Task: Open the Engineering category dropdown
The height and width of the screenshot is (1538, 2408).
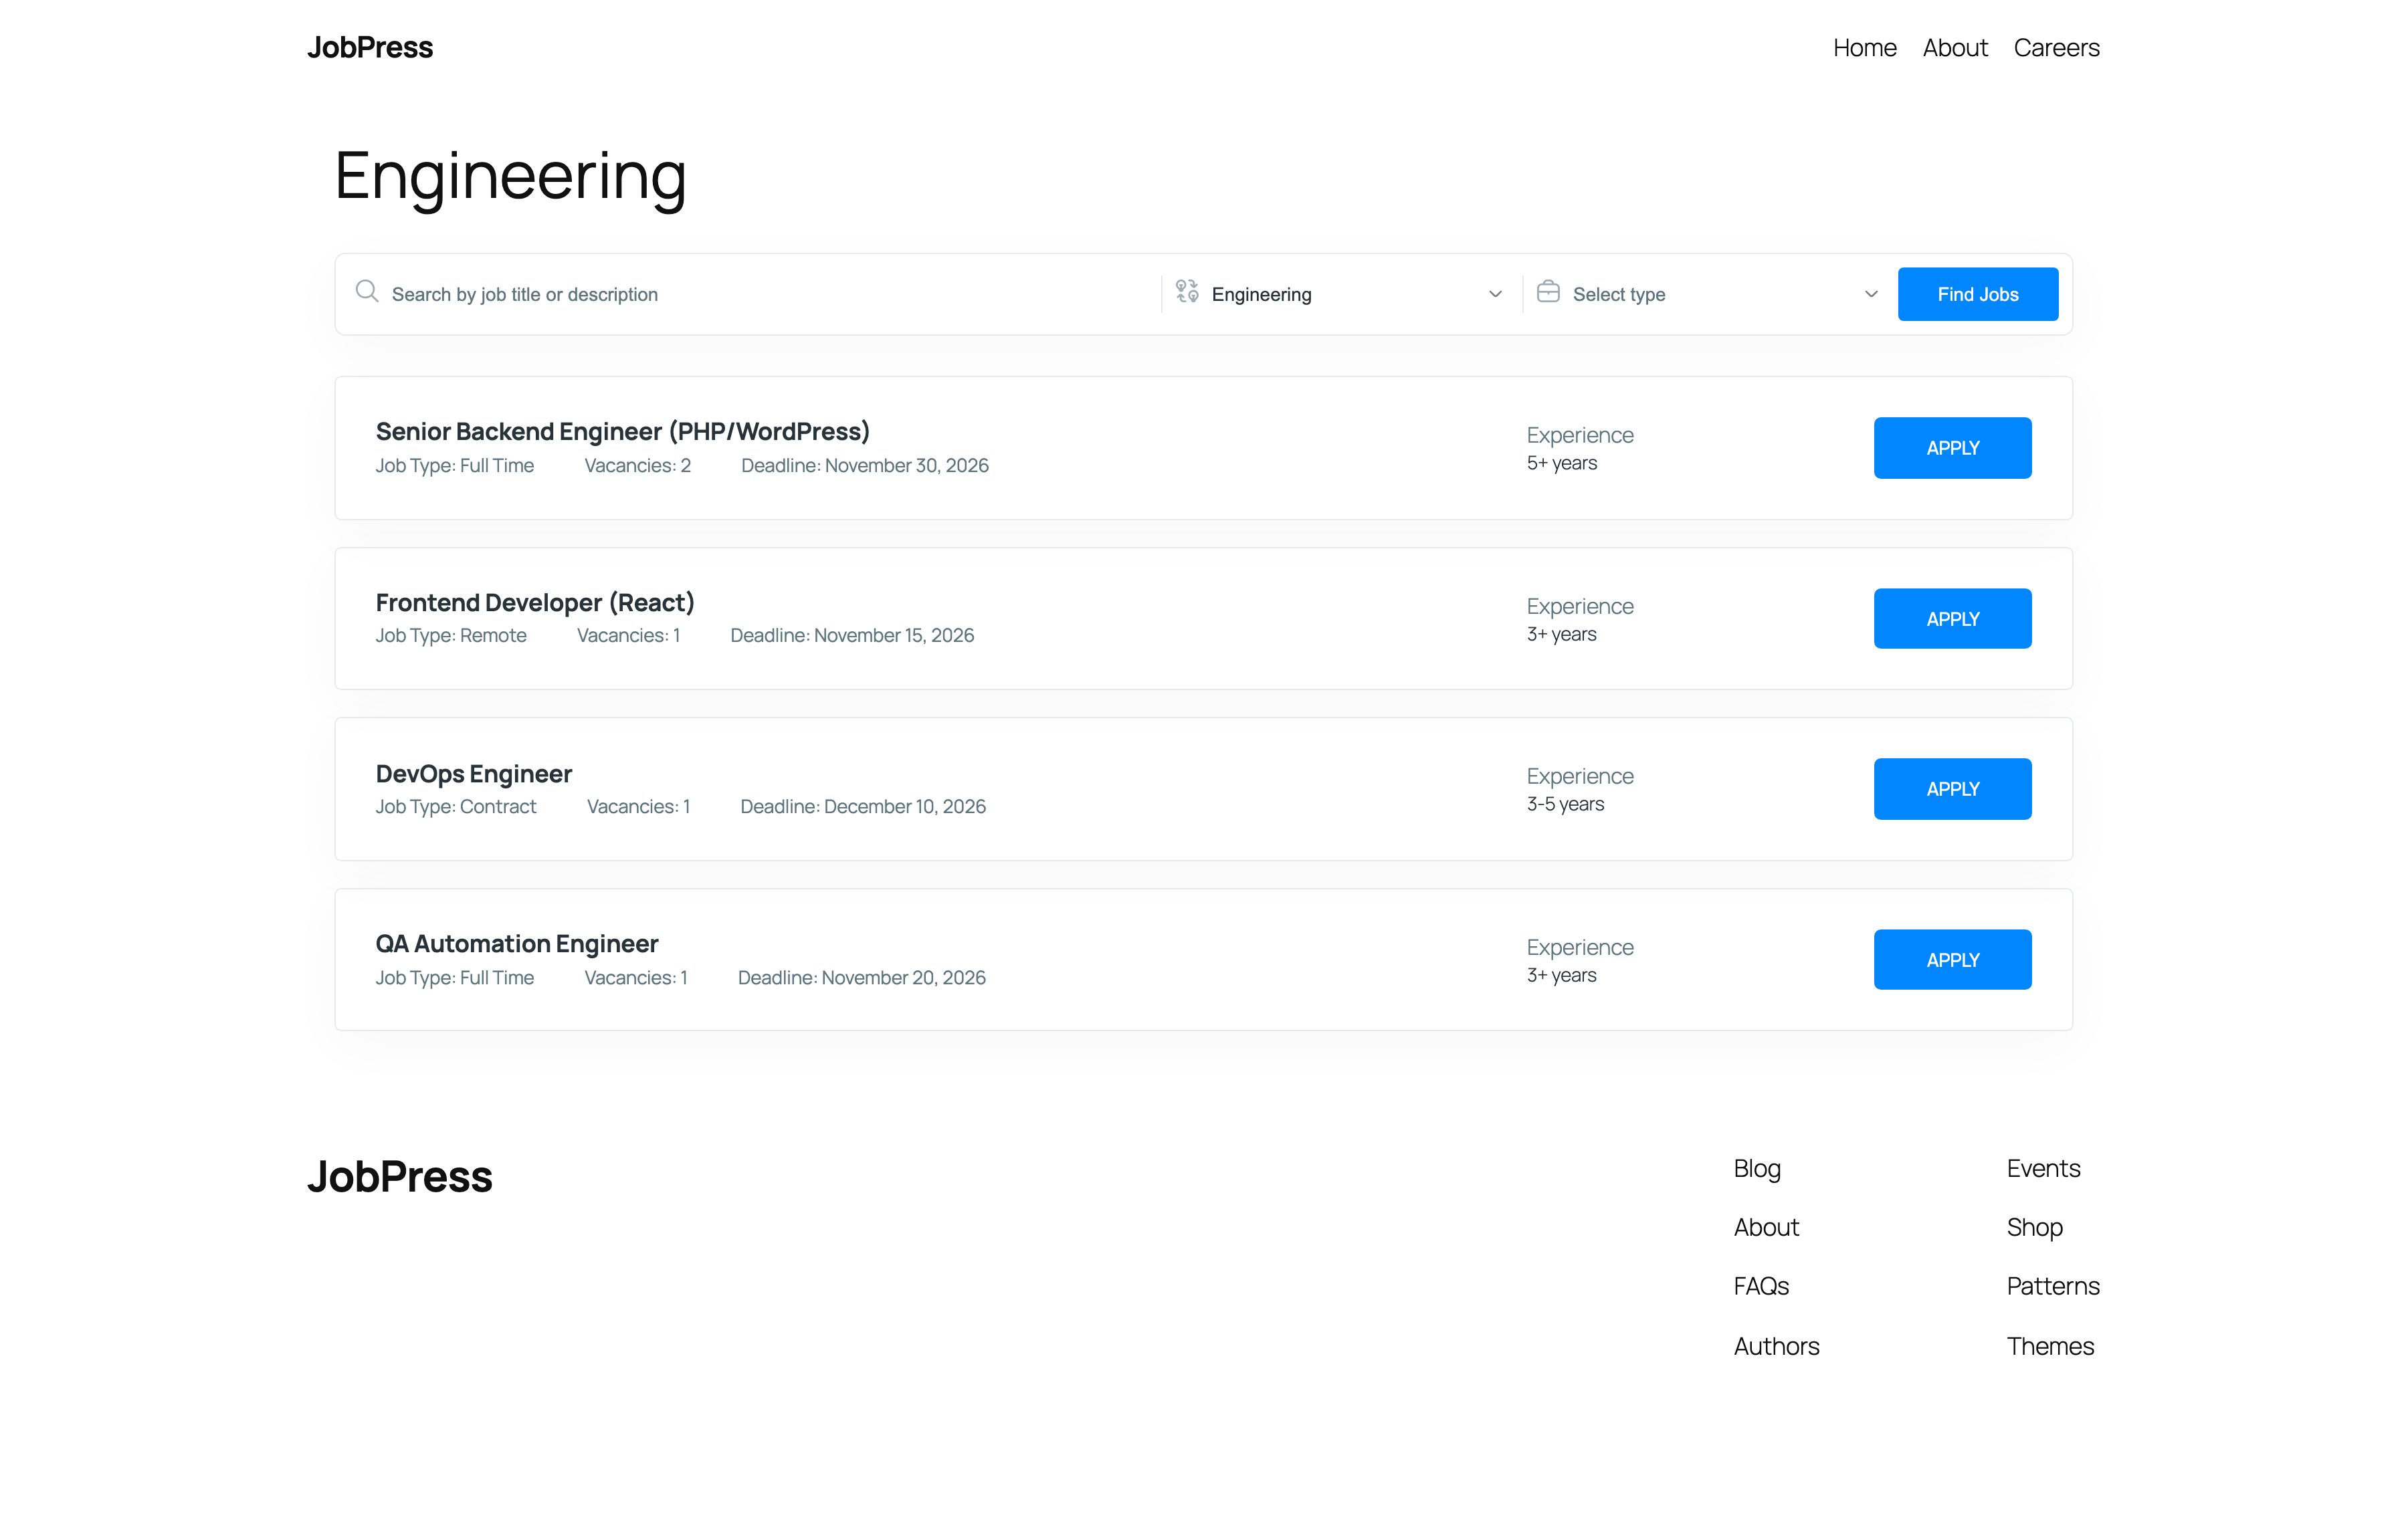Action: (x=1341, y=294)
